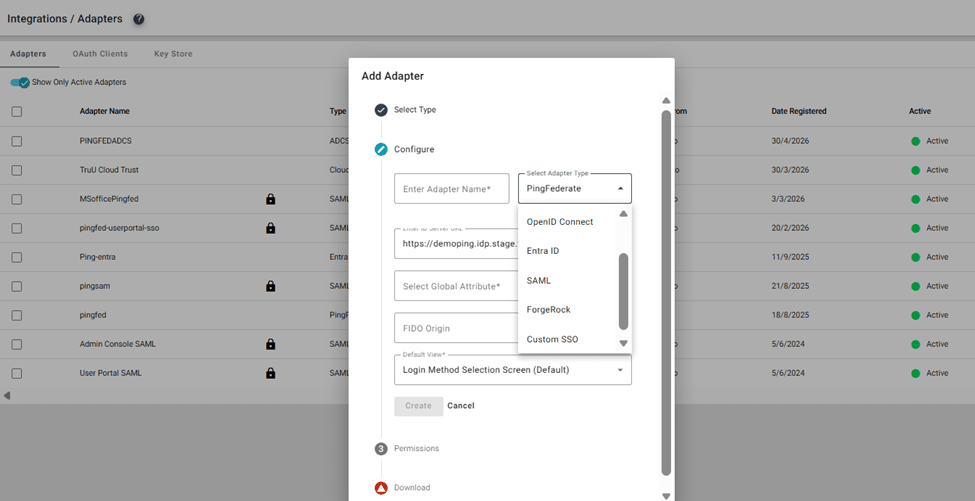The image size is (975, 501).
Task: Switch to the OAuth Clients tab
Action: pos(100,54)
